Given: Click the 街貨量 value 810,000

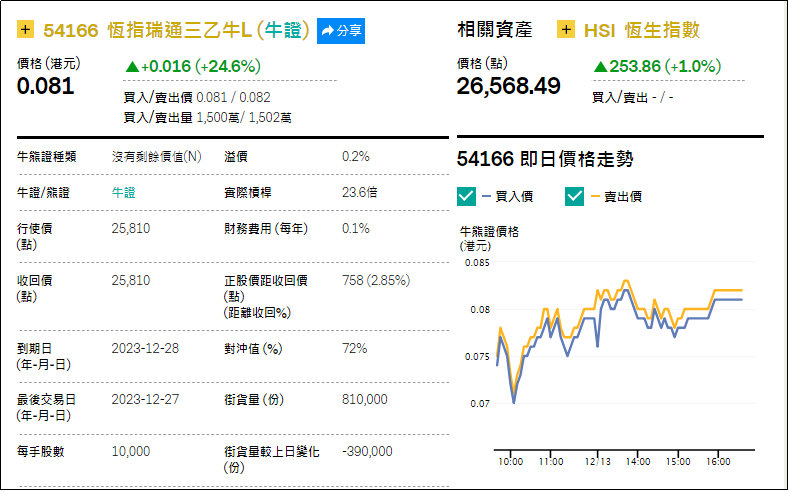Looking at the screenshot, I should click(365, 399).
